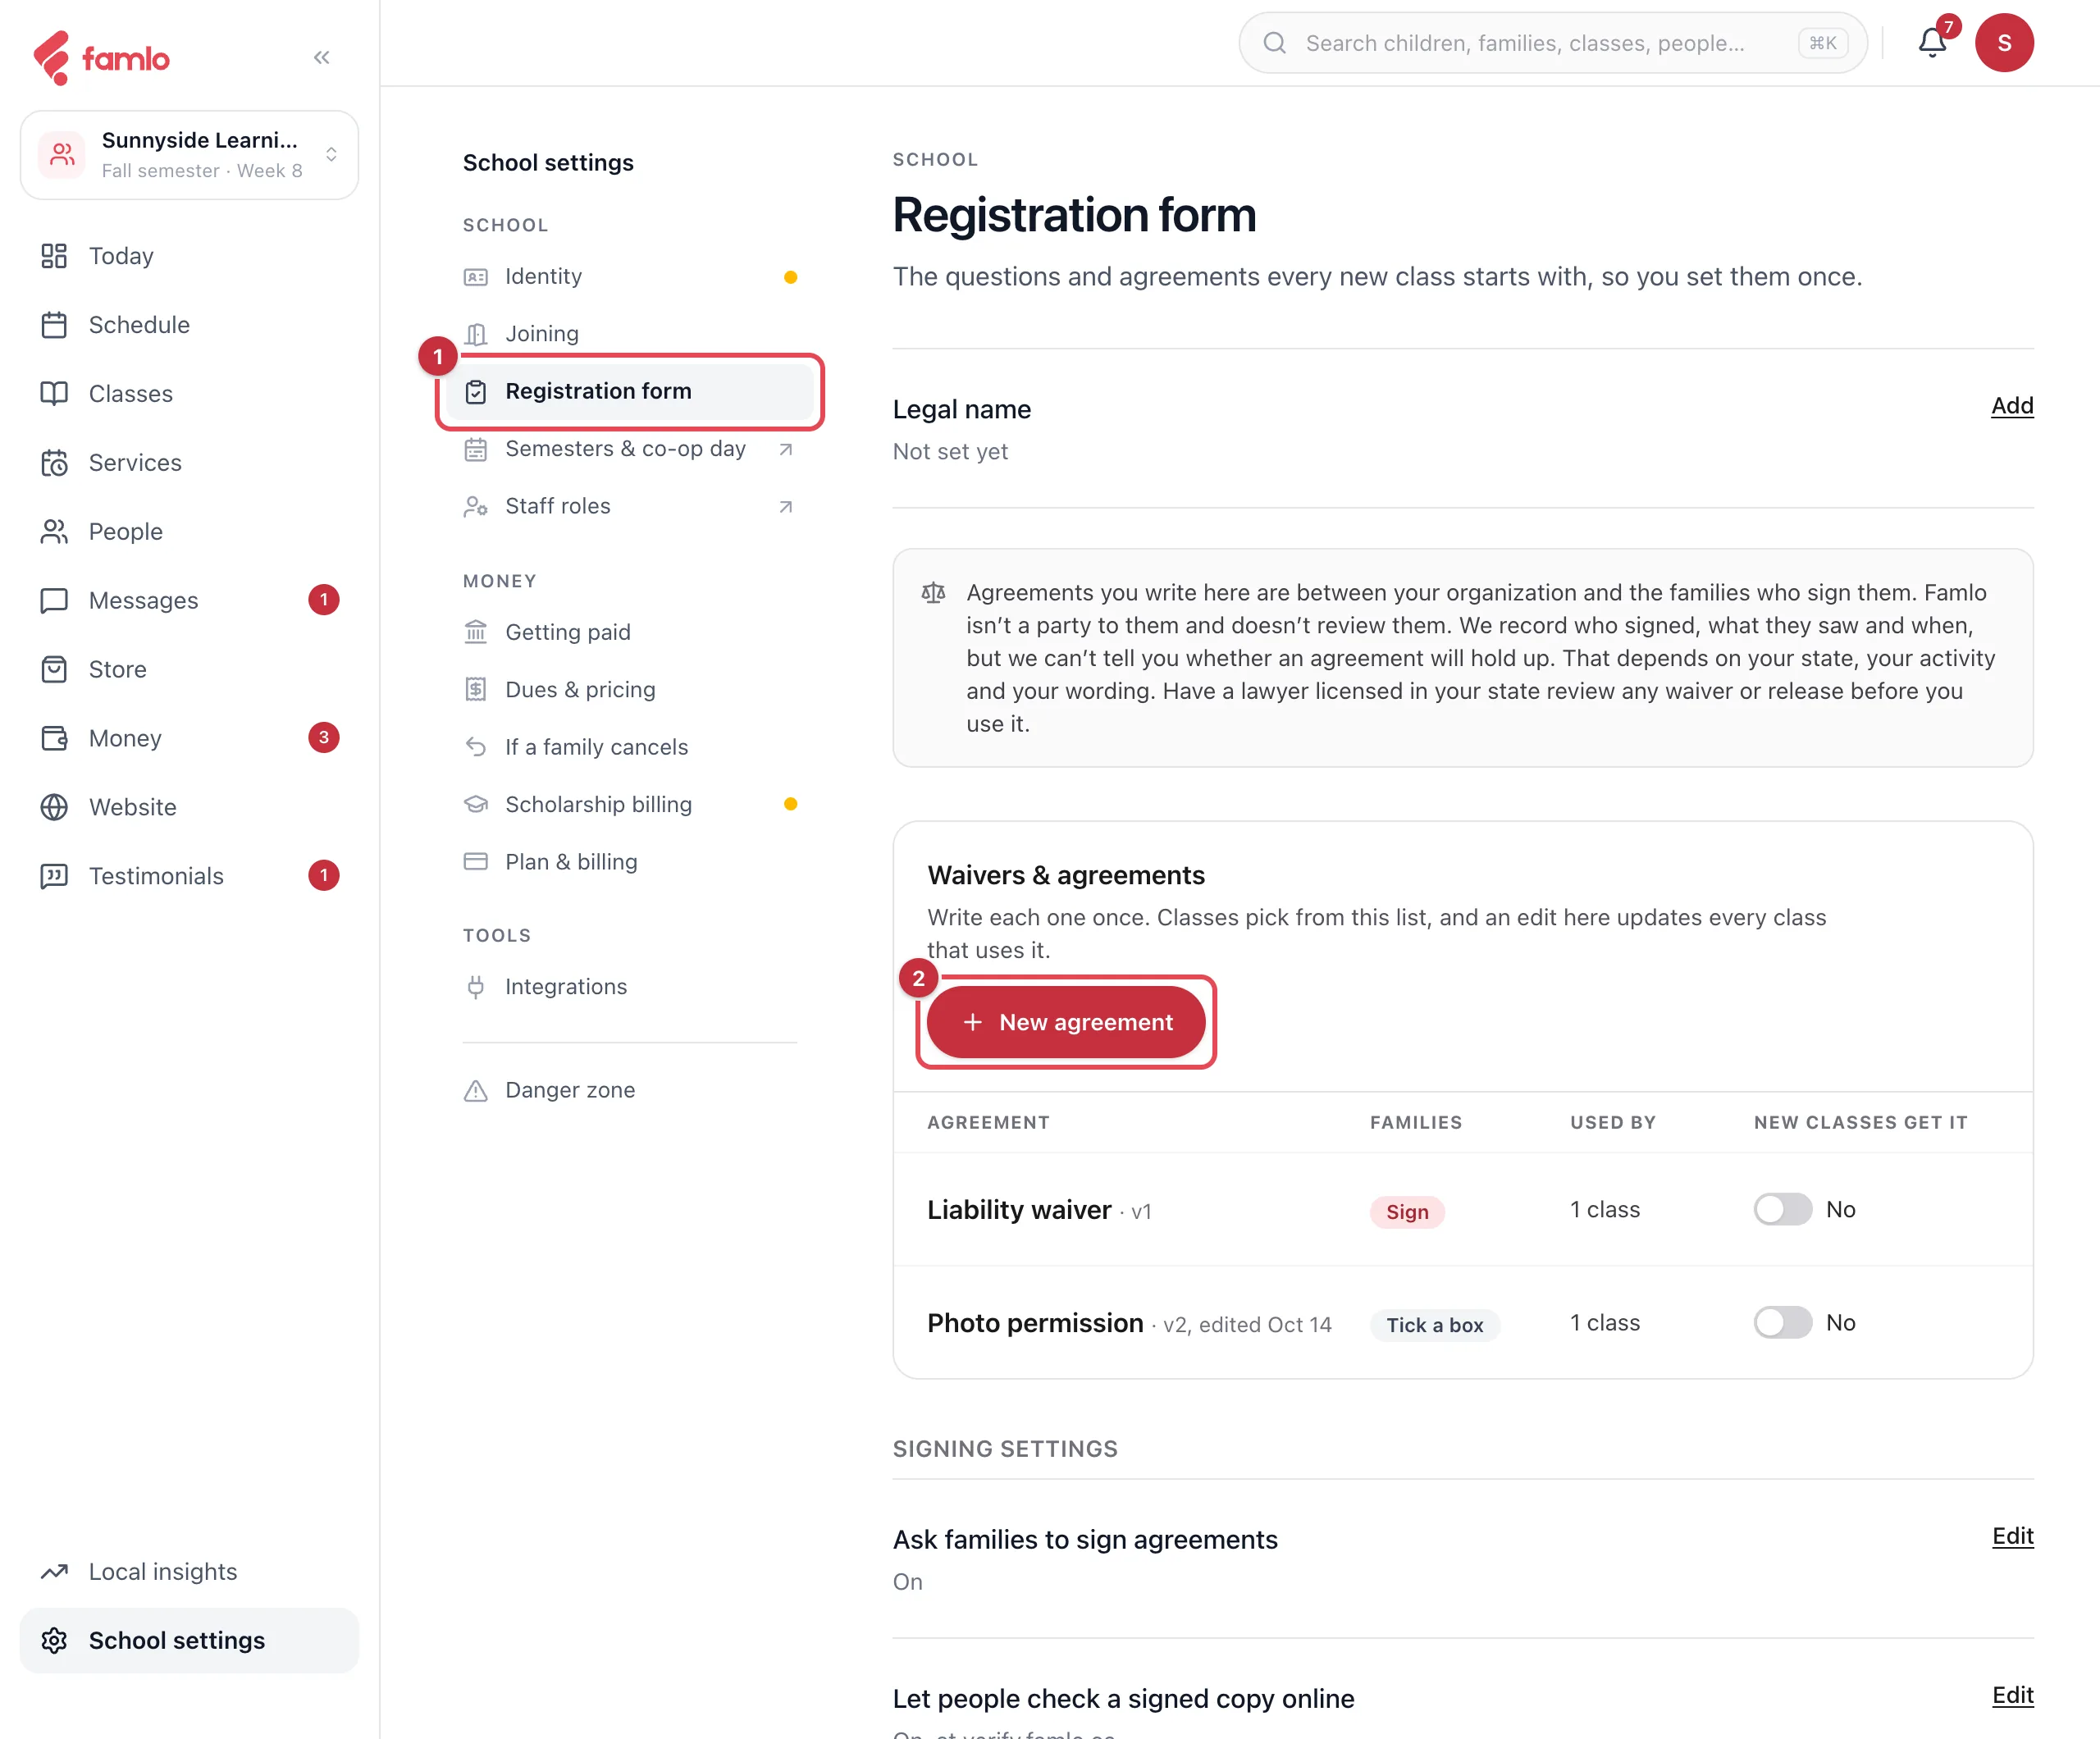The height and width of the screenshot is (1739, 2100).
Task: Click the Sign badge for Liability waiver
Action: [x=1407, y=1212]
